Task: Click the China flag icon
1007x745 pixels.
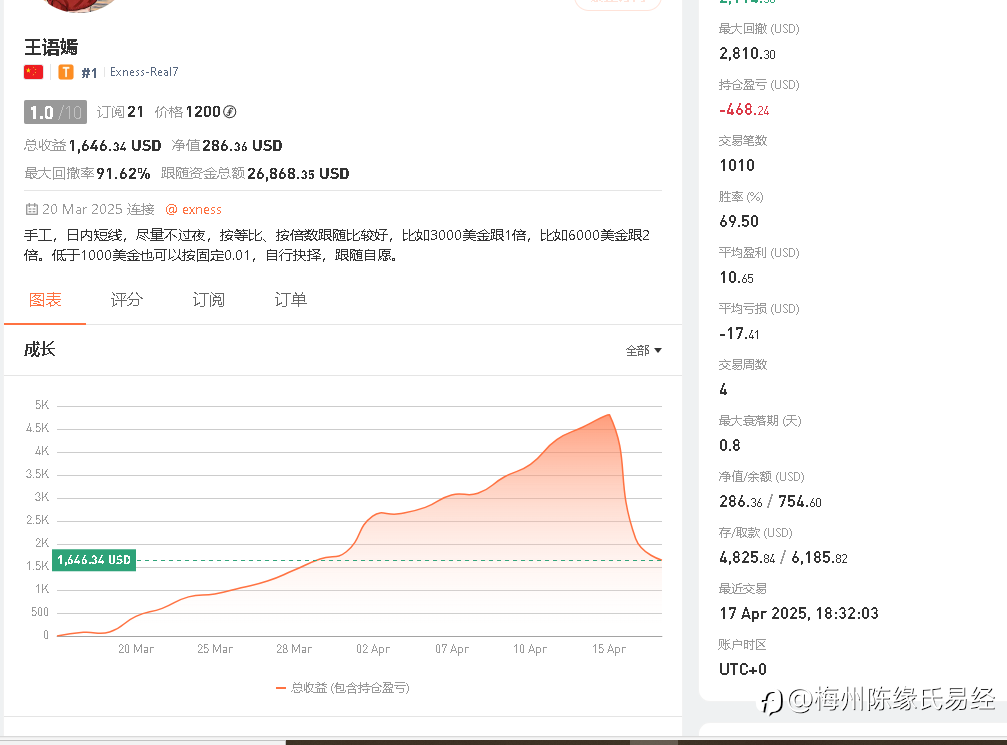Action: [33, 72]
